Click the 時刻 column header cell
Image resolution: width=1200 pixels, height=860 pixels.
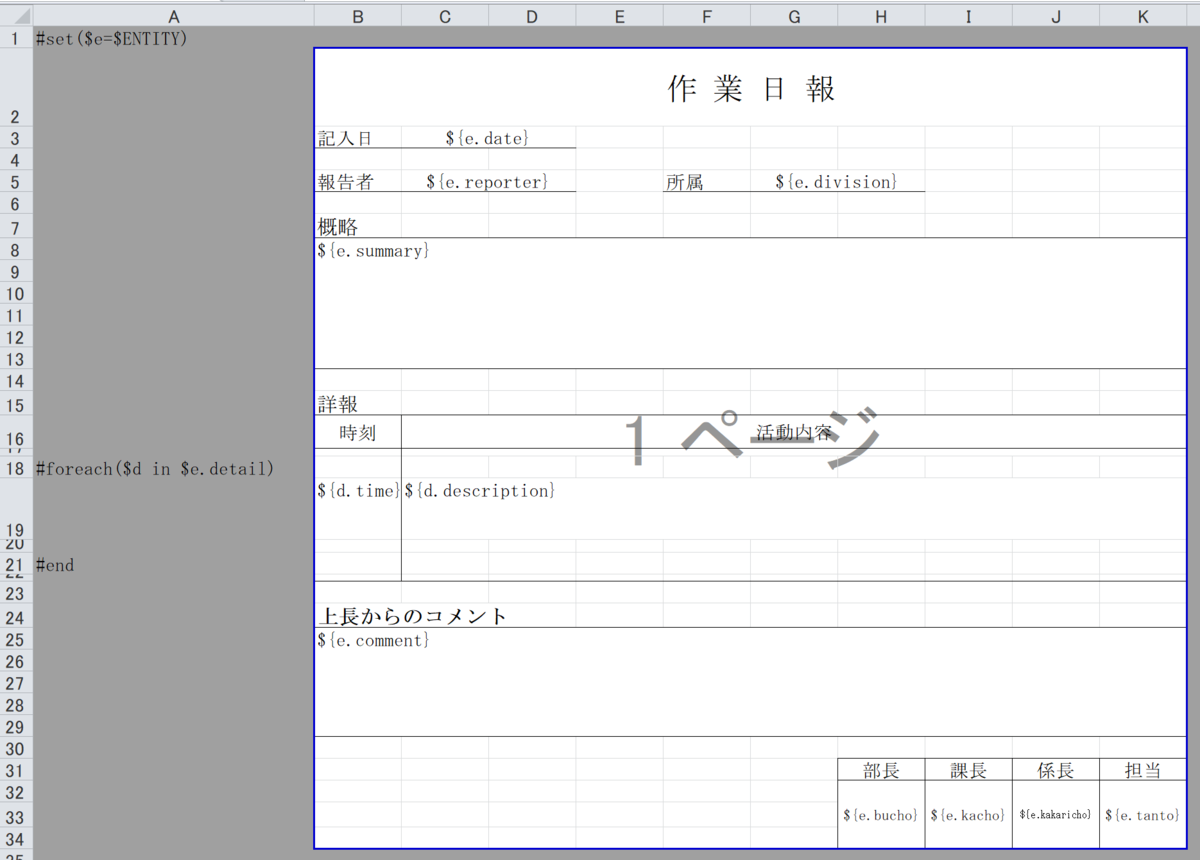pyautogui.click(x=357, y=432)
